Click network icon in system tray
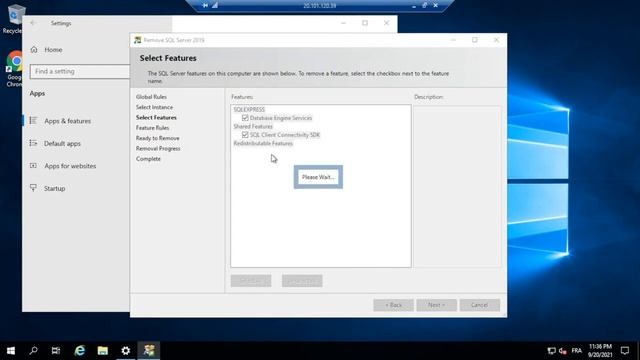Image resolution: width=640 pixels, height=360 pixels. (x=551, y=351)
